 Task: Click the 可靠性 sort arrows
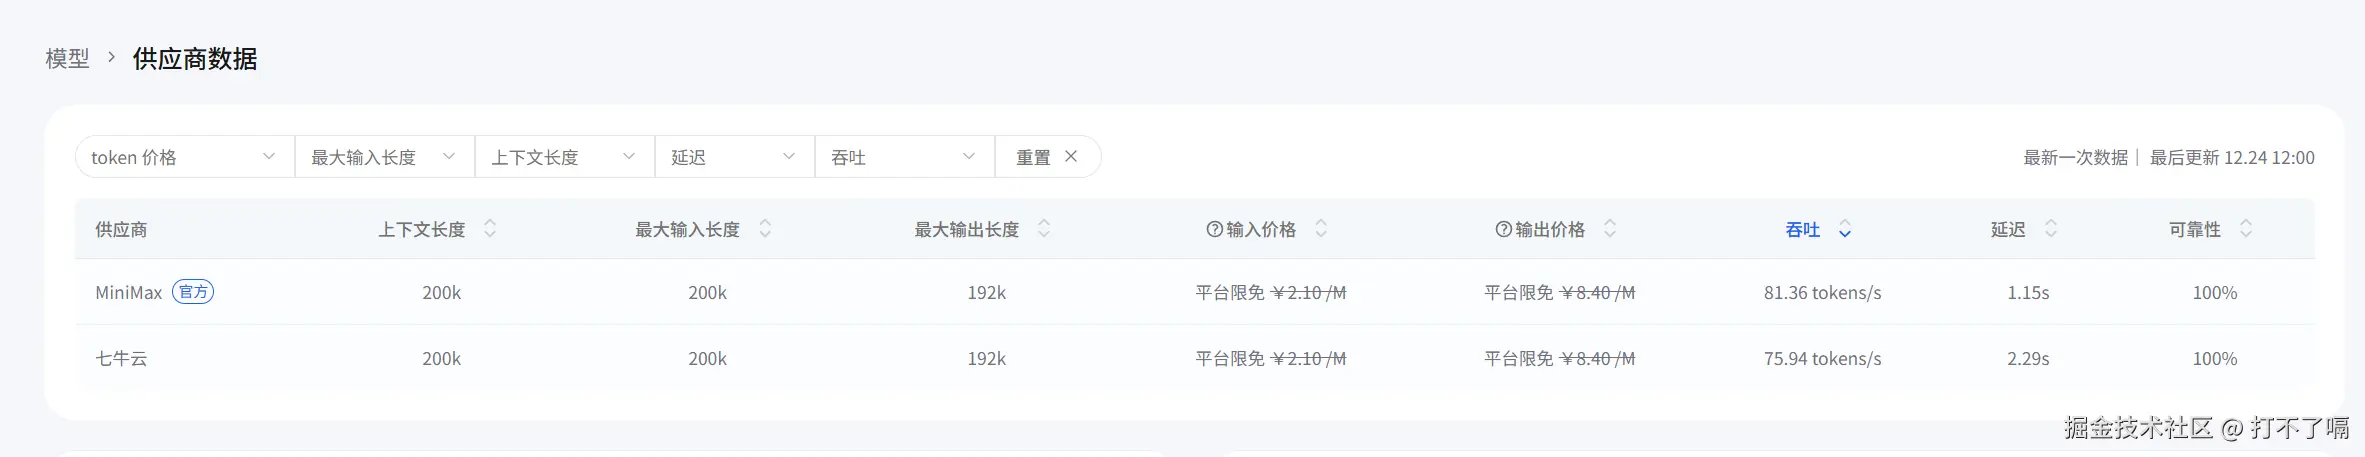[x=2246, y=229]
